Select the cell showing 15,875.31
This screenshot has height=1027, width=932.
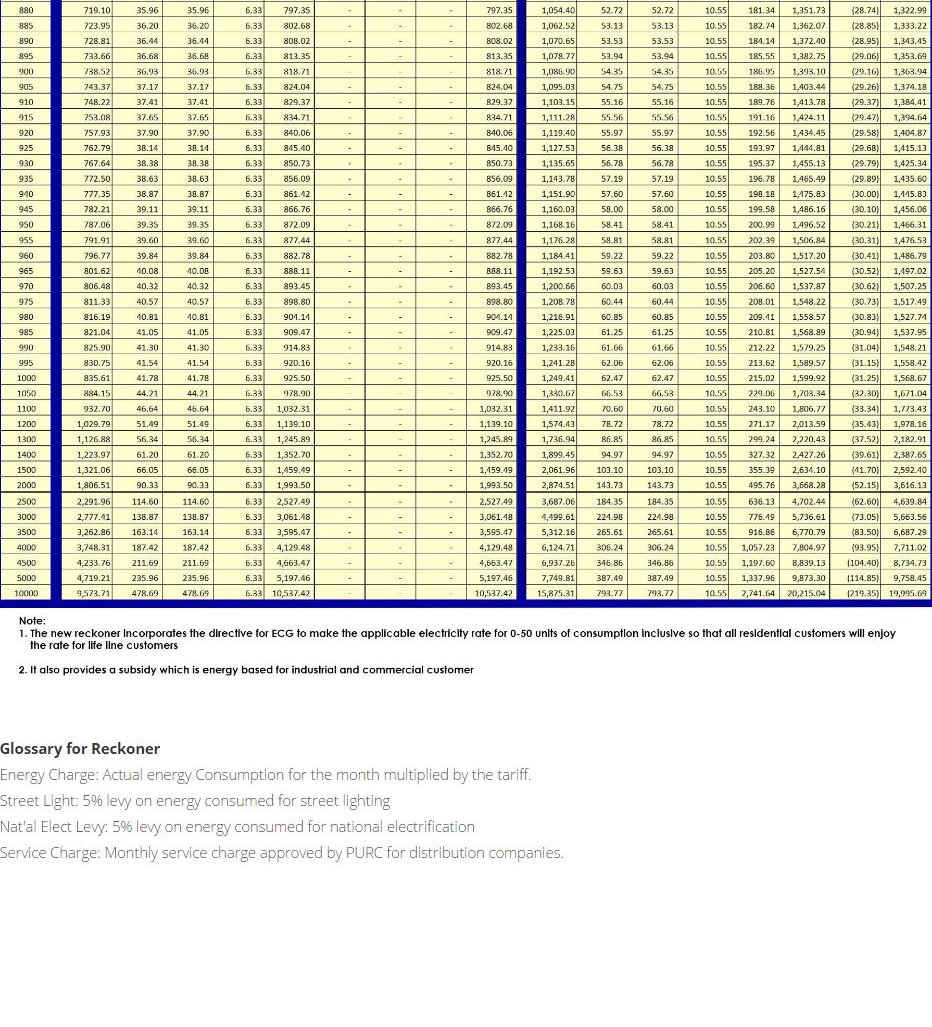coord(557,593)
